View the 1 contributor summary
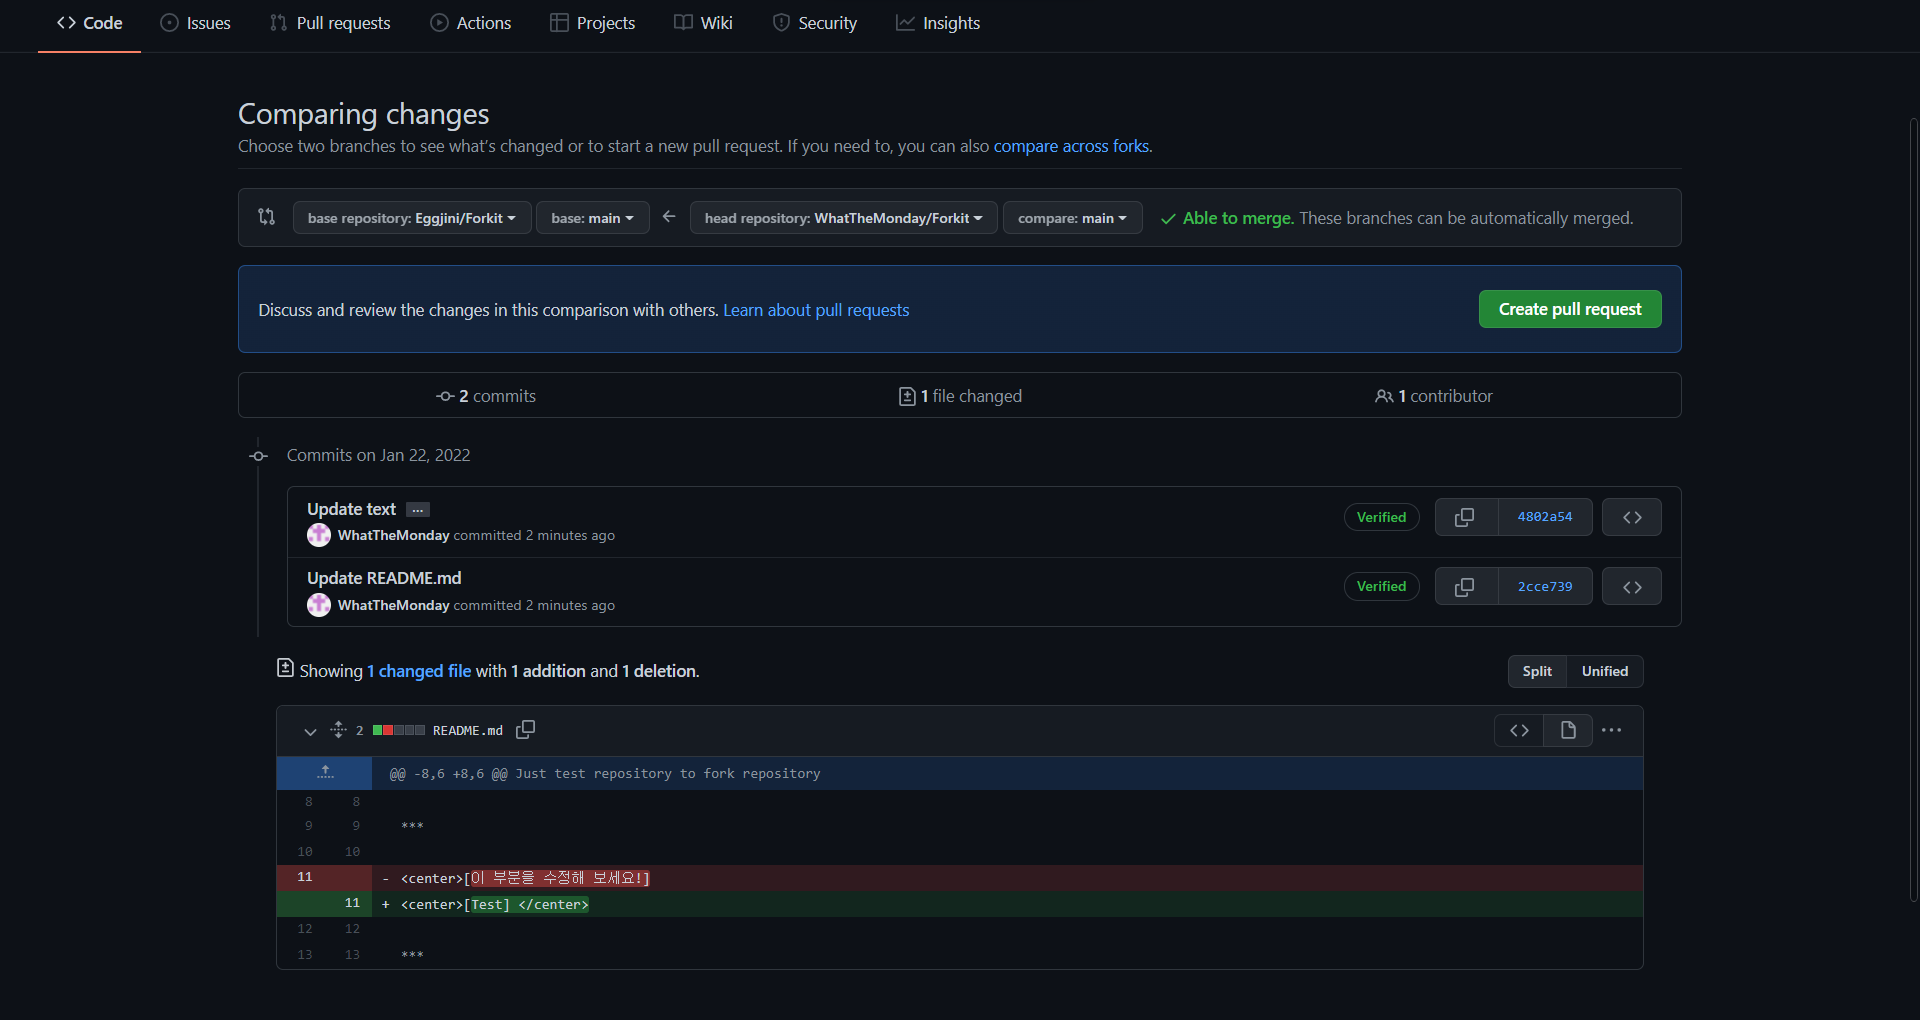The image size is (1920, 1020). click(1434, 396)
